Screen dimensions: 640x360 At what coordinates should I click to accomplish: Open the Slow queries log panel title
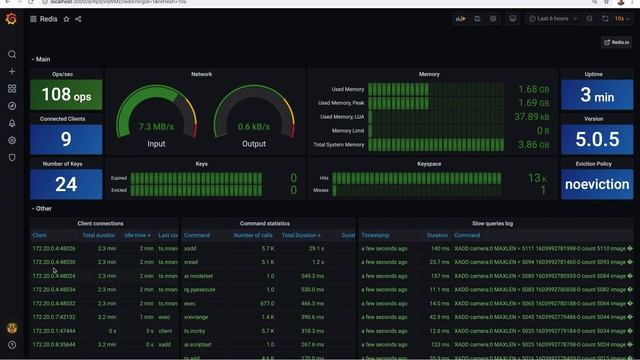coord(492,224)
